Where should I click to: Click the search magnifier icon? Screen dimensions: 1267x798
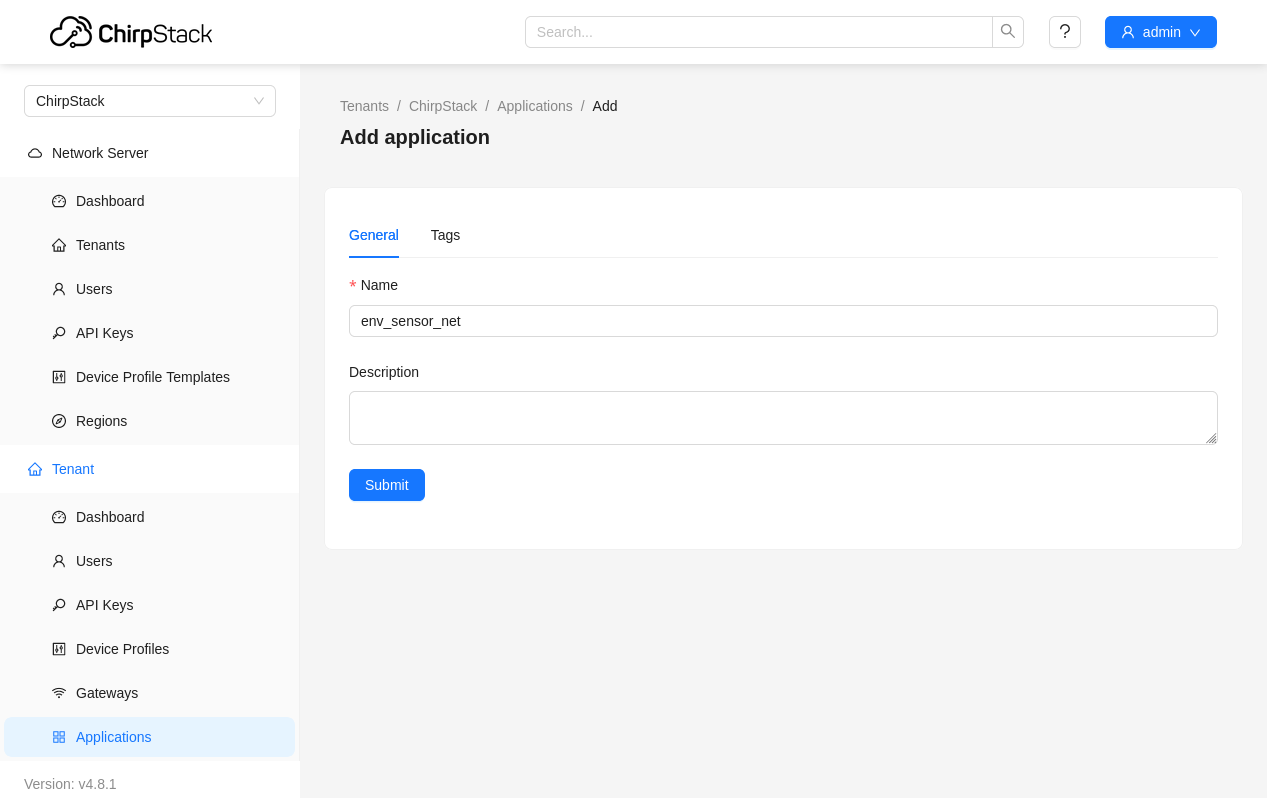[x=1008, y=32]
